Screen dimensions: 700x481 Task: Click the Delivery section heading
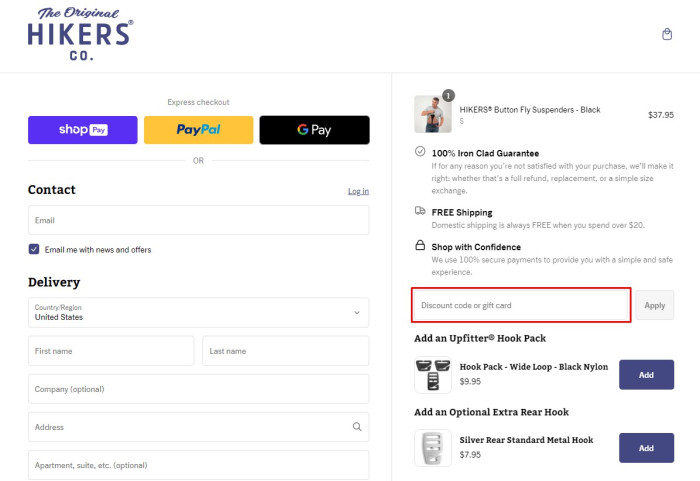54,282
